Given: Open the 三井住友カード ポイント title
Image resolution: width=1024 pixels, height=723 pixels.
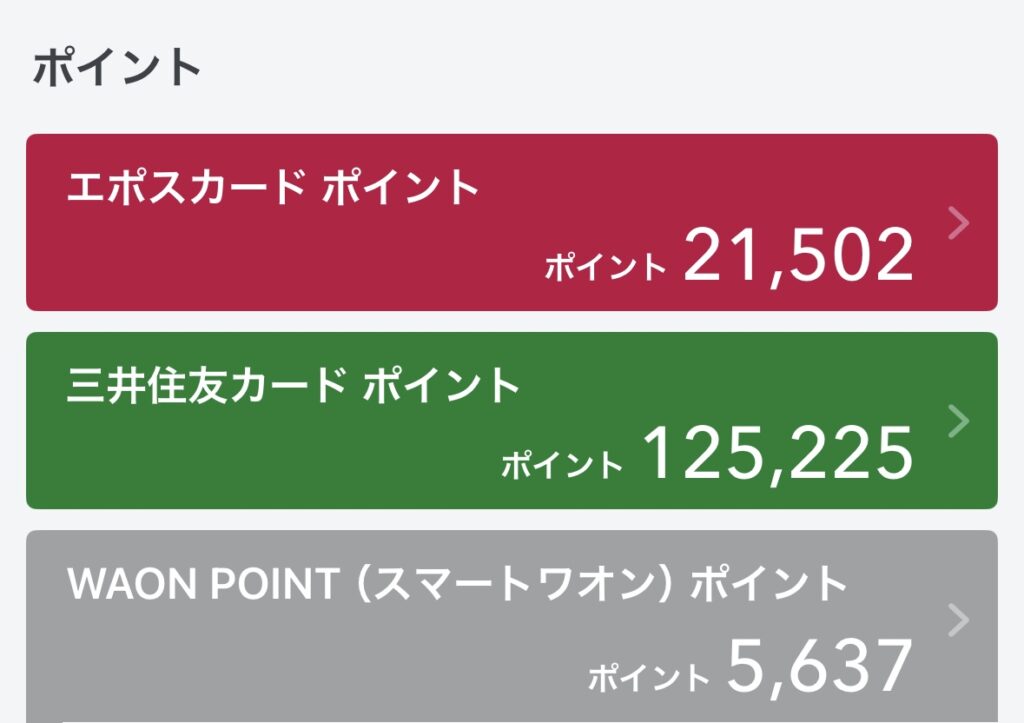Looking at the screenshot, I should [x=294, y=386].
